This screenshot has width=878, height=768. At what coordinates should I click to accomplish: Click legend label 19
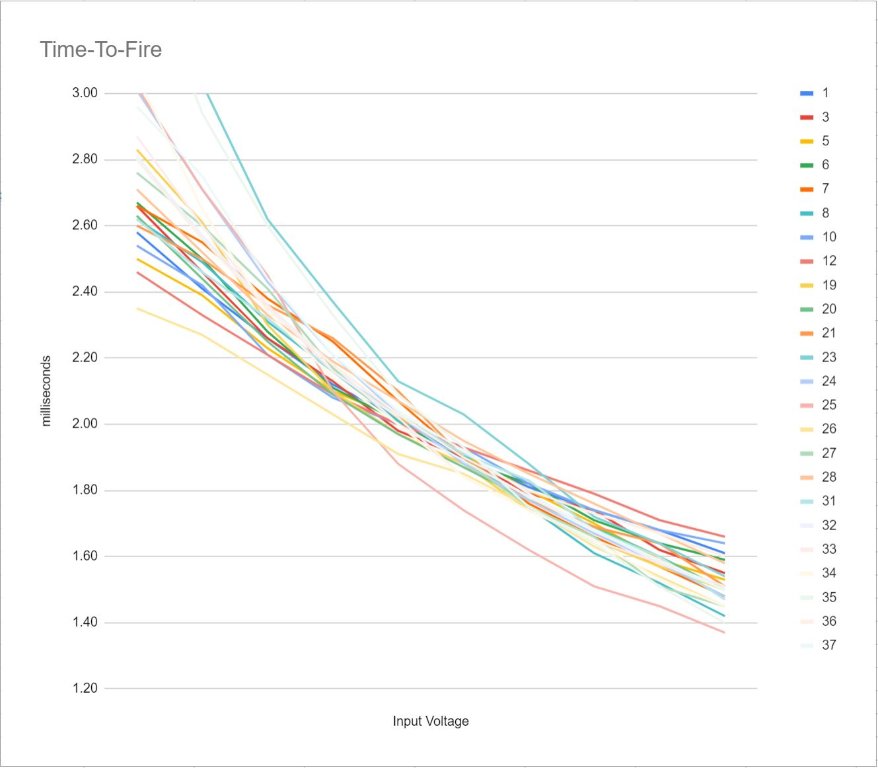(x=829, y=285)
